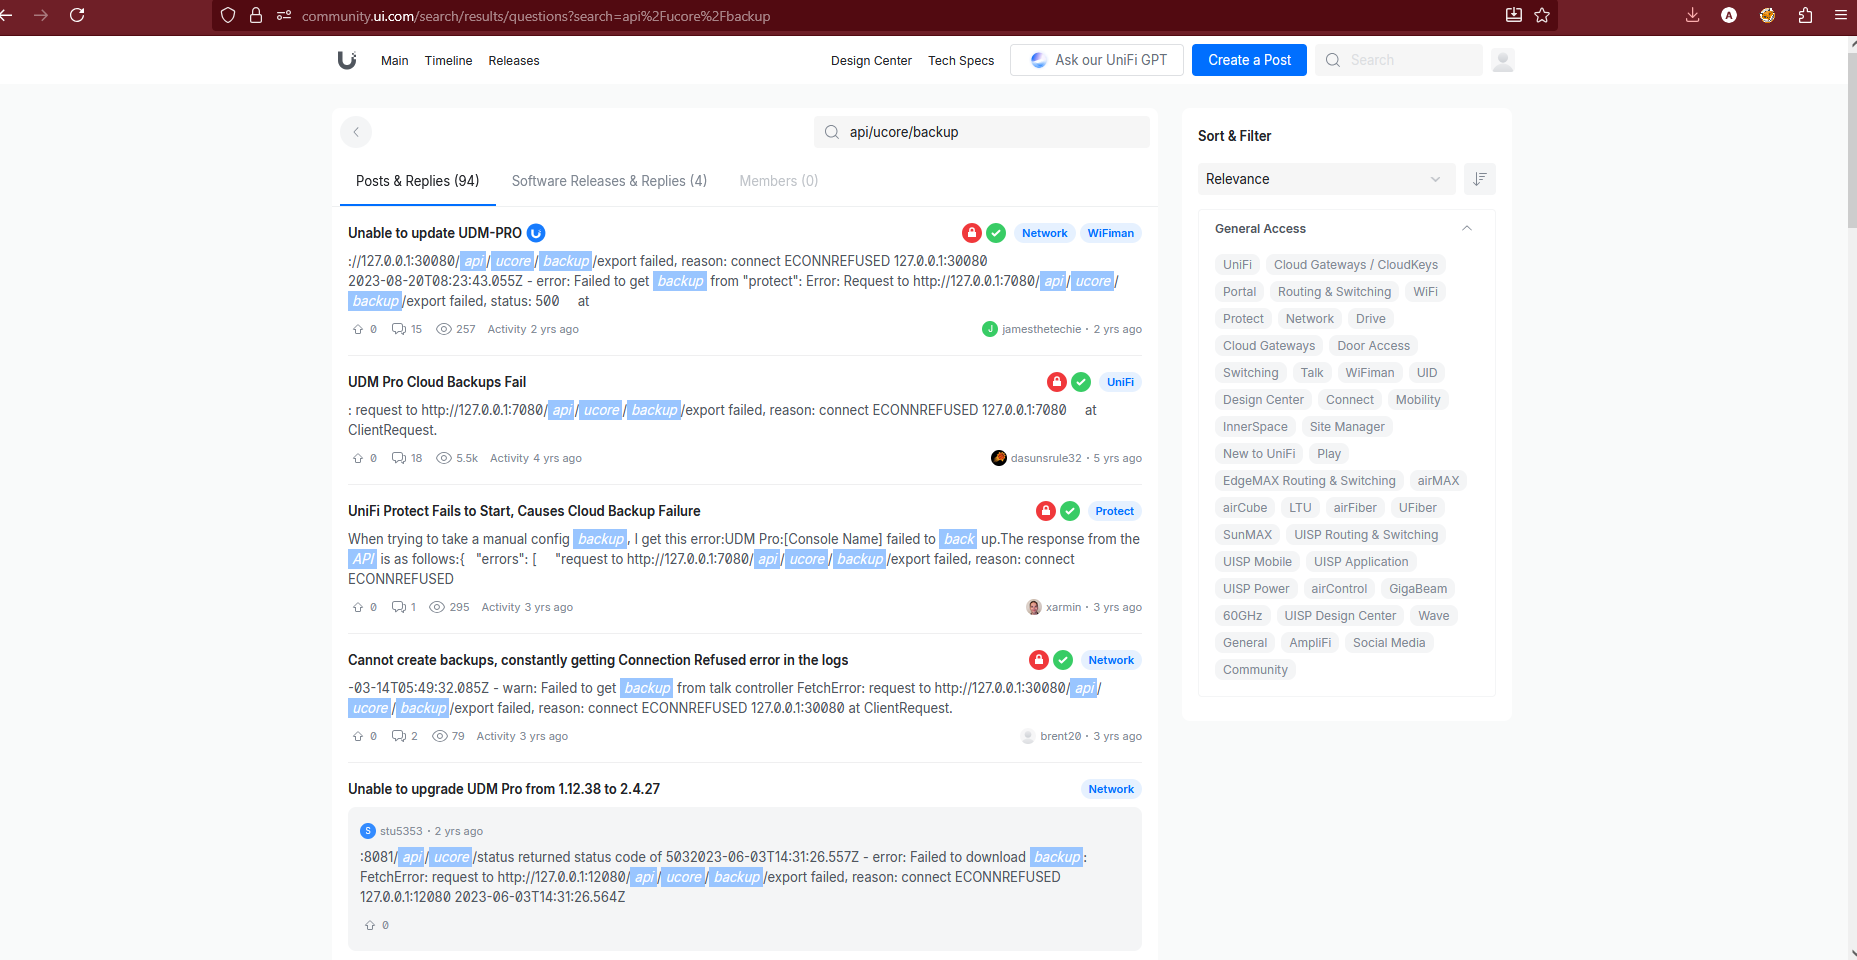
Task: Click the UniFi logo in the header
Action: (347, 60)
